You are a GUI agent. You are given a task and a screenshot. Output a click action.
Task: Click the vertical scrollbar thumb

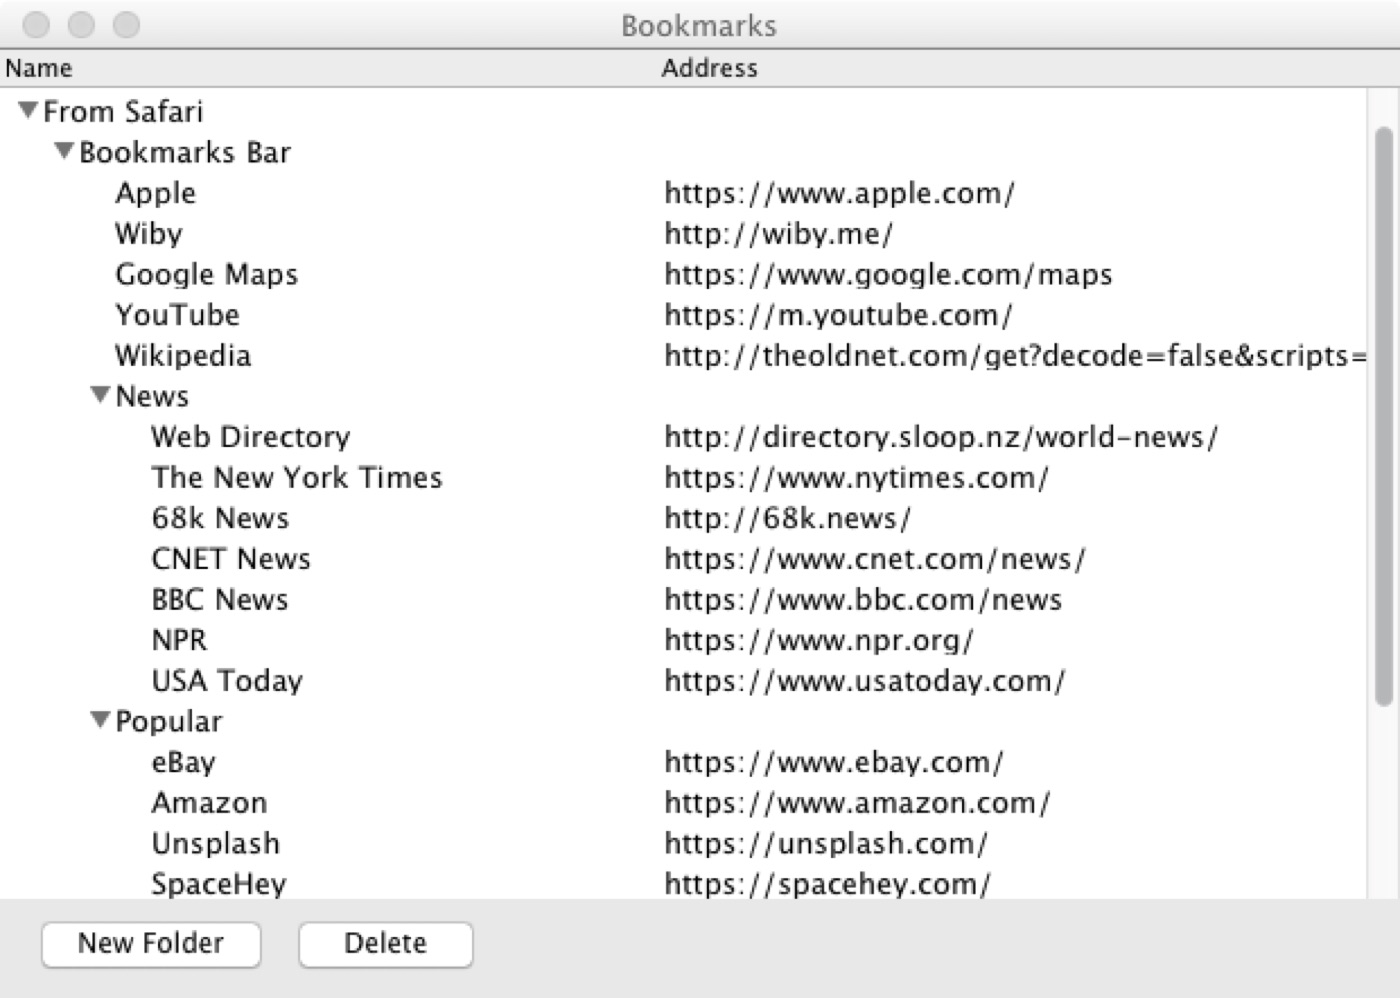tap(1384, 417)
